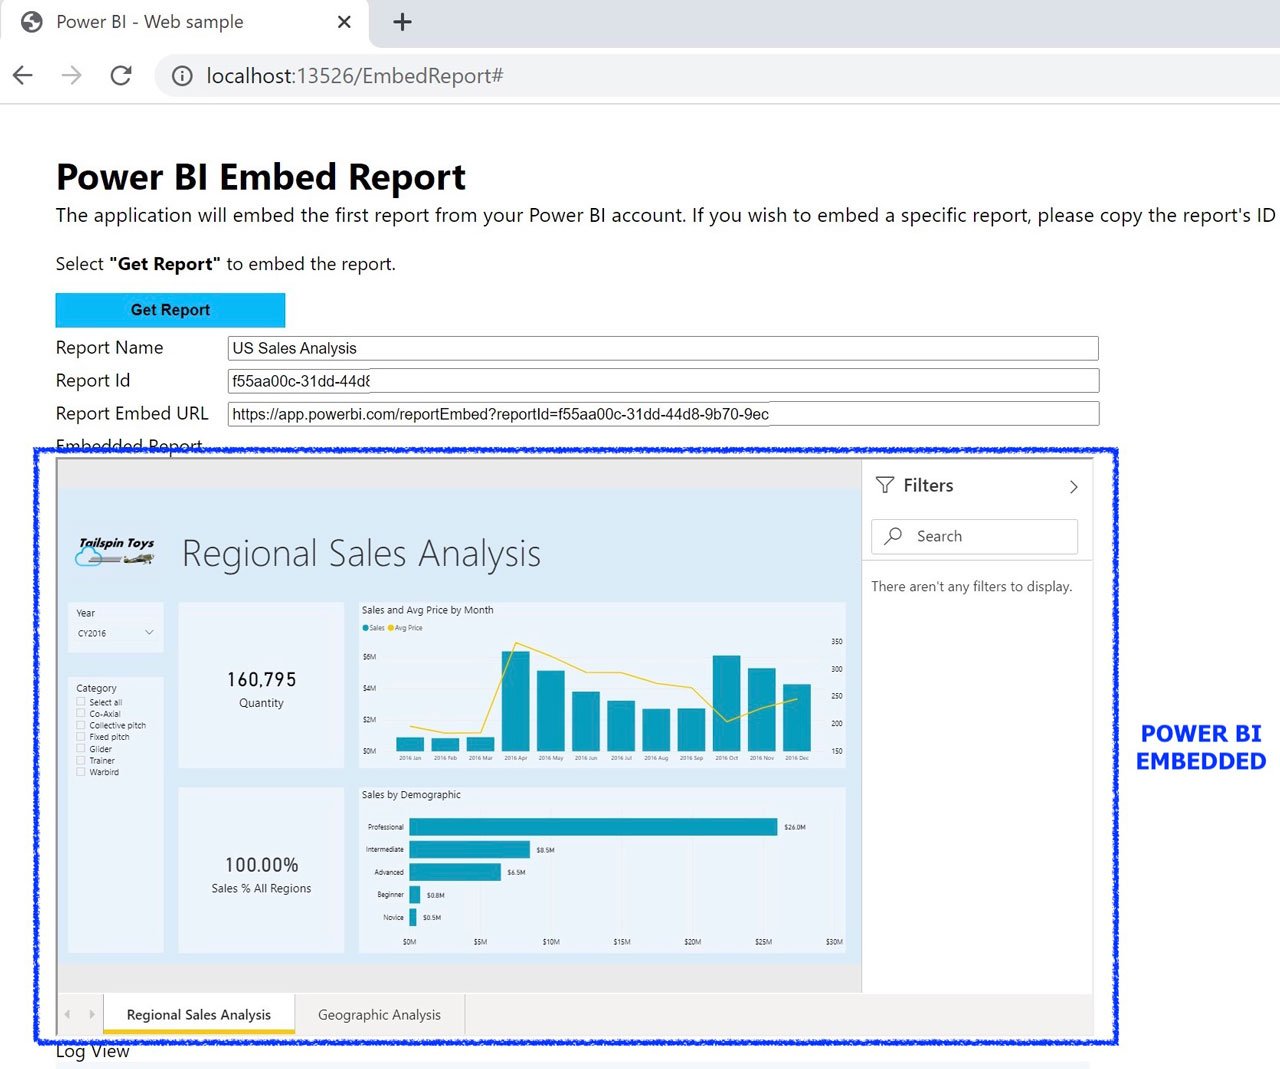Click the 2016 Oct sales bar
The image size is (1280, 1069).
point(727,703)
